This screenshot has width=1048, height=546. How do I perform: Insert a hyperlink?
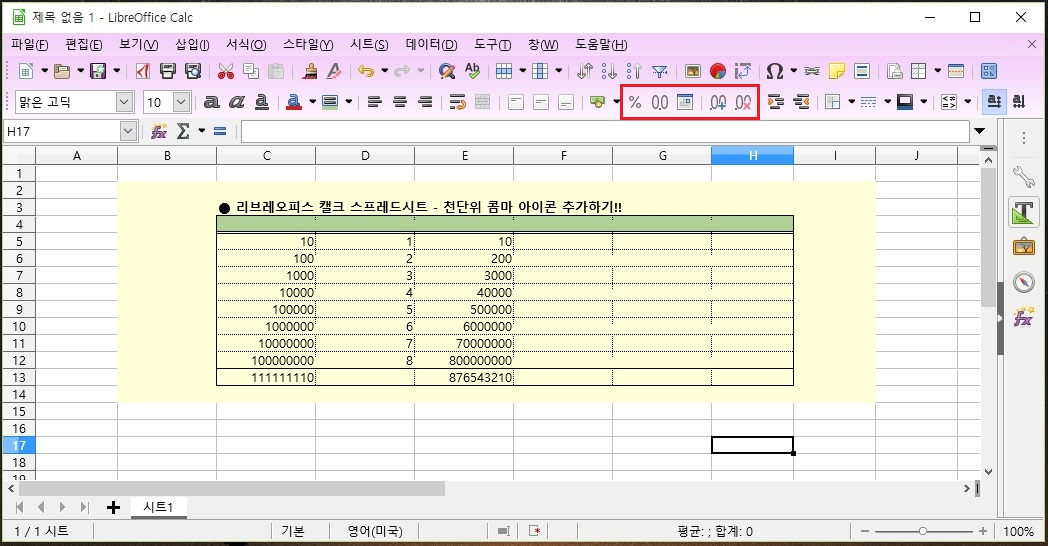click(x=812, y=71)
